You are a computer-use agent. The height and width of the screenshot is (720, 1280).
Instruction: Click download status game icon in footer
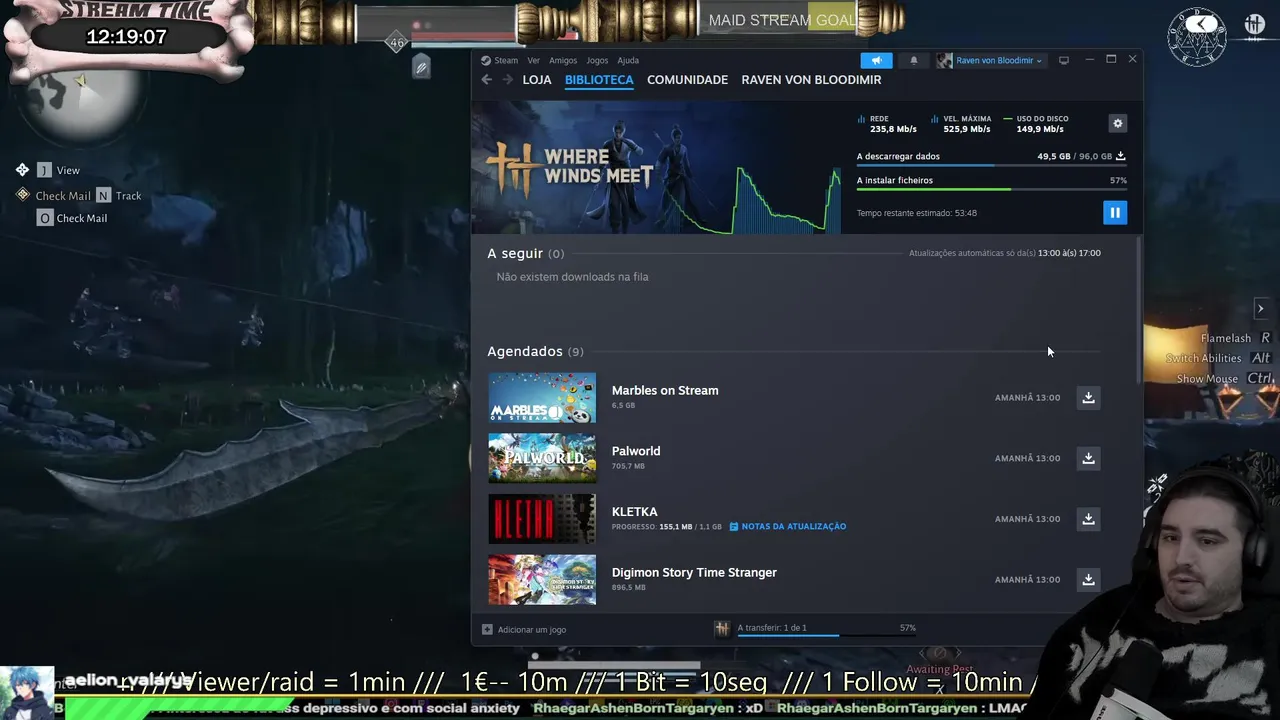click(721, 628)
